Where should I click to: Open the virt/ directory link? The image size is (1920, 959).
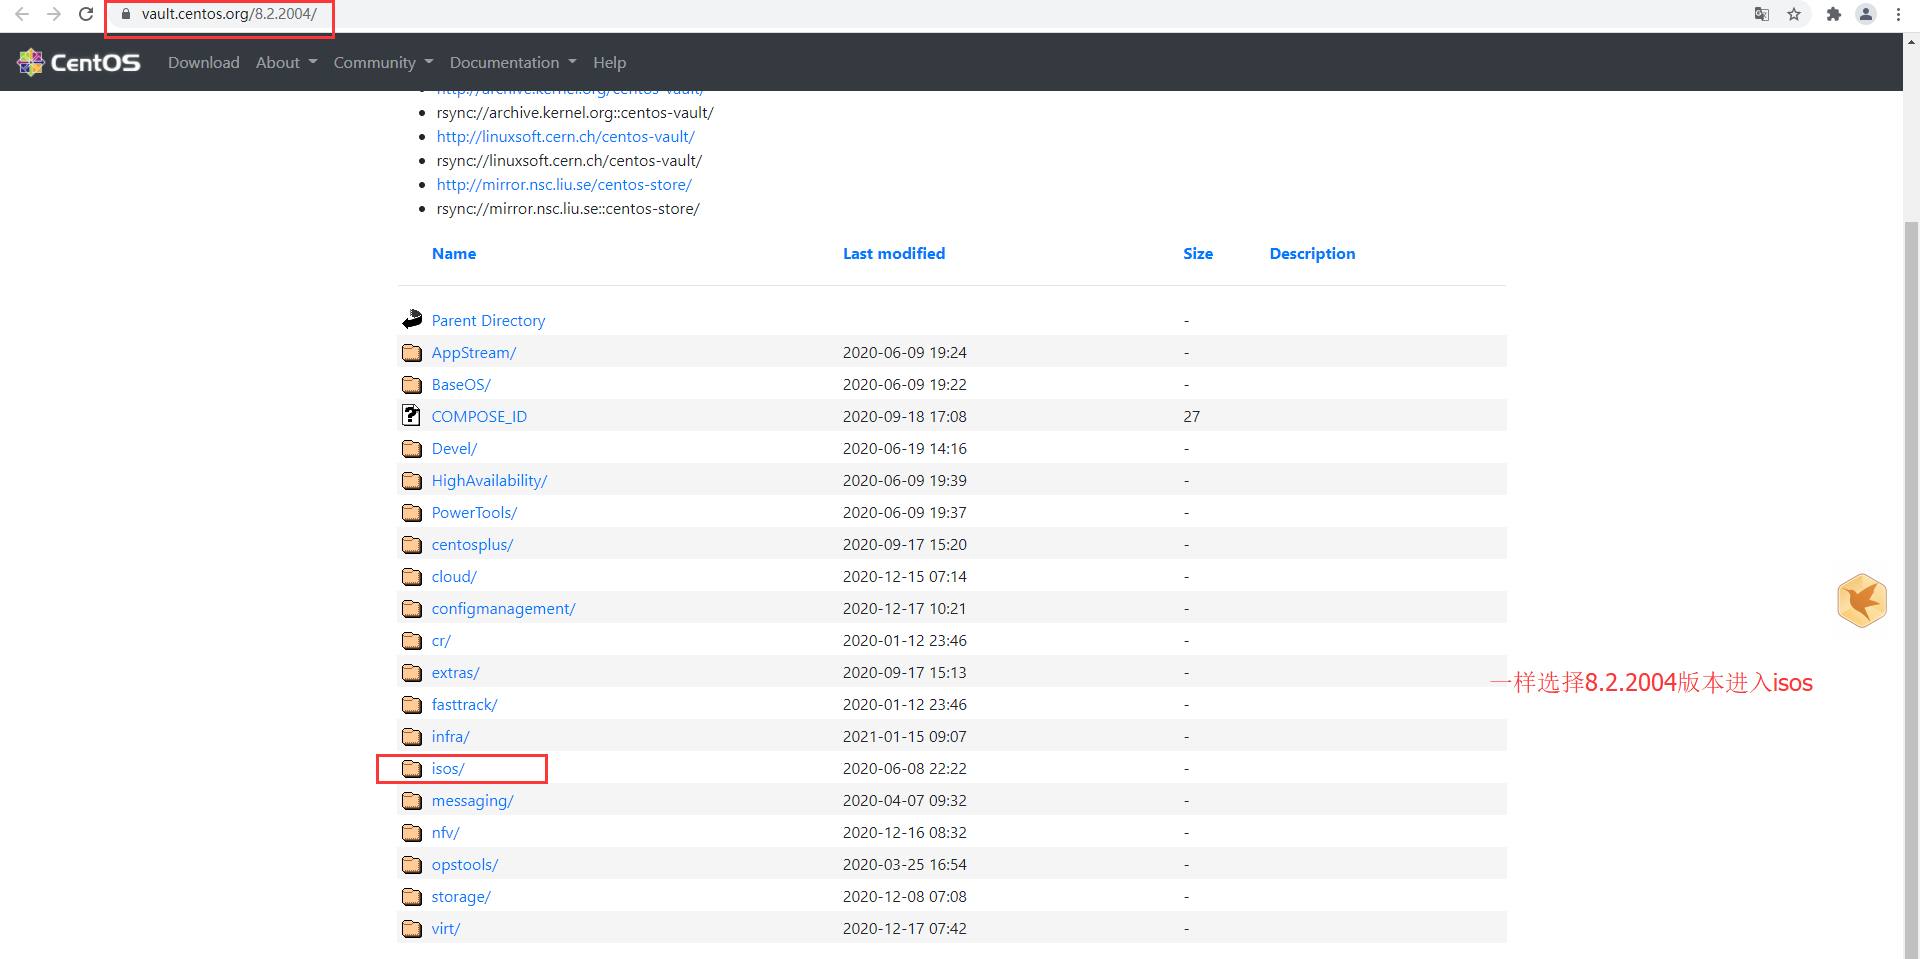coord(446,928)
